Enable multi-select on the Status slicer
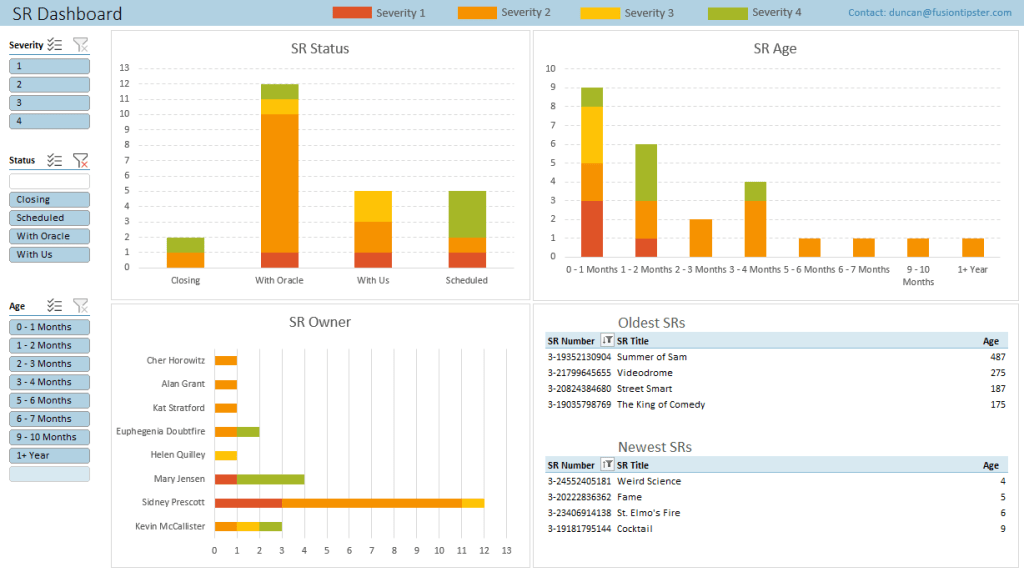 (x=56, y=160)
